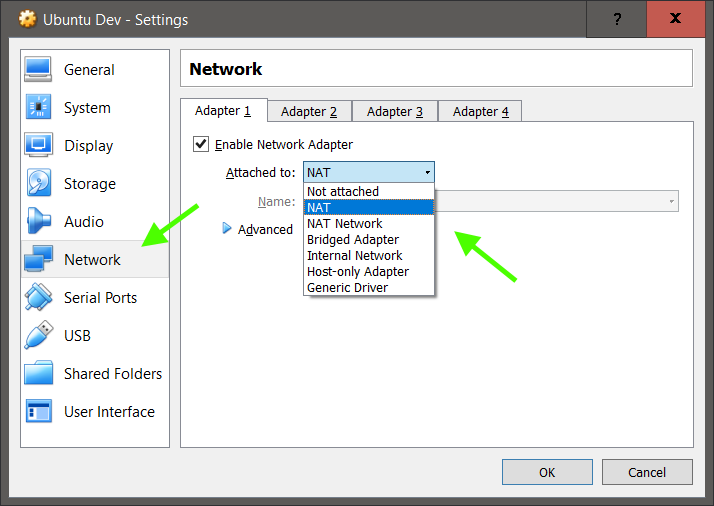This screenshot has height=506, width=714.
Task: Confirm settings with OK button
Action: [547, 472]
